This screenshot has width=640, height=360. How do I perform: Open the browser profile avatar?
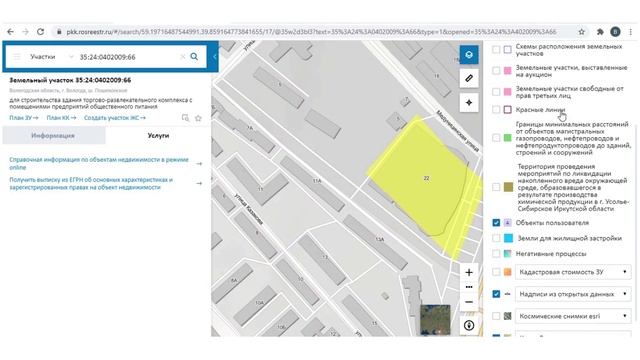[x=616, y=31]
